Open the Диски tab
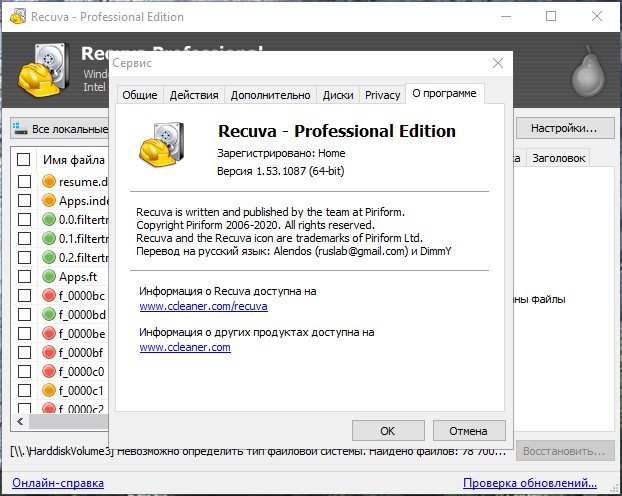Screen dimensions: 622x496 coord(338,95)
